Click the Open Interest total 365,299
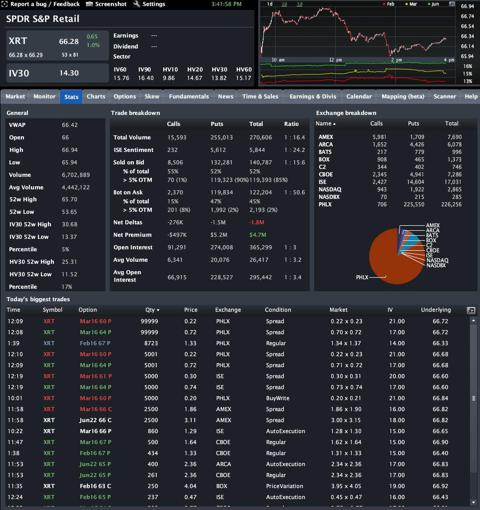 [261, 248]
